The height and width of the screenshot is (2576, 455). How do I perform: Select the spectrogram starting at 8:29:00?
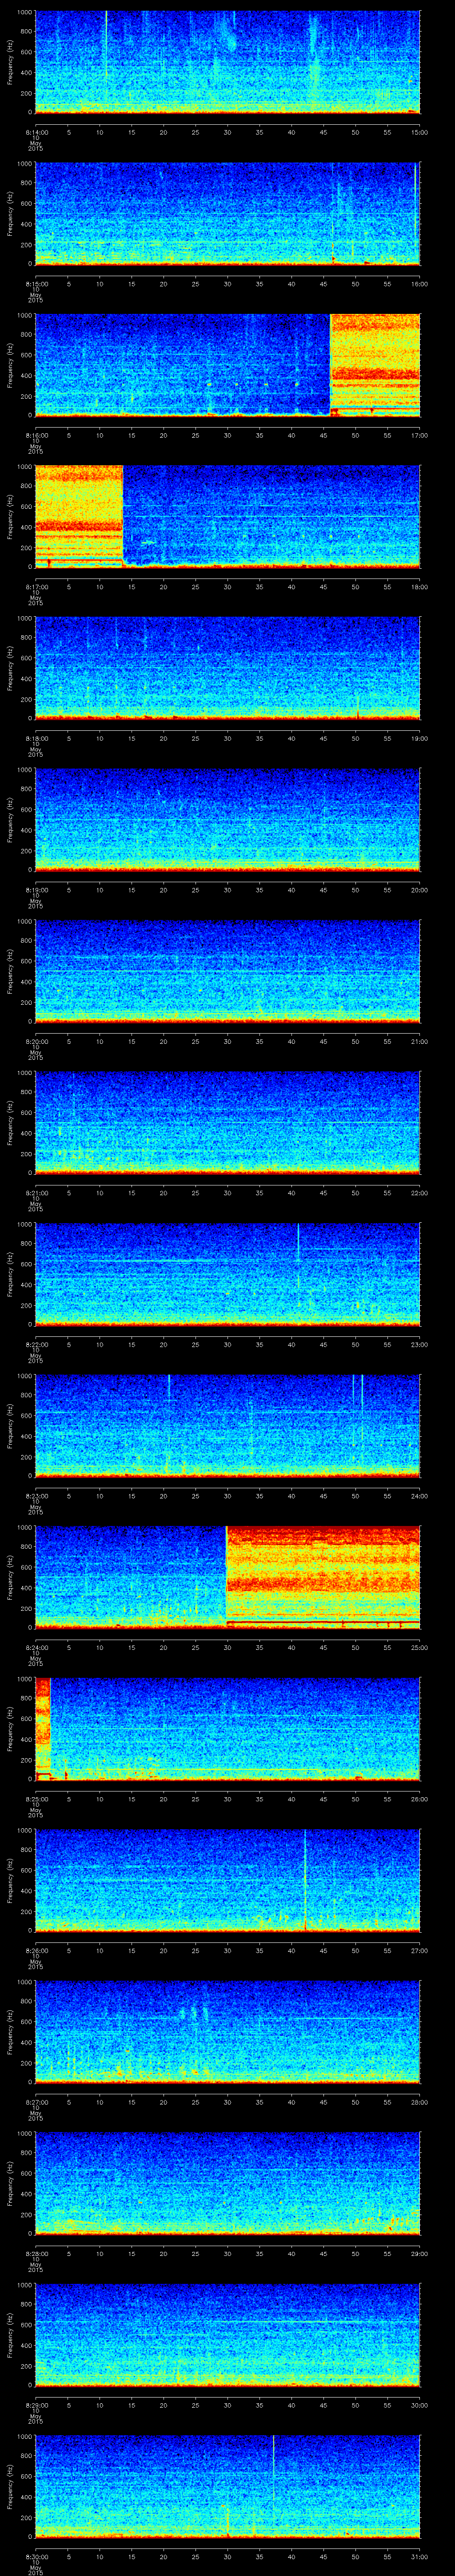point(227,2335)
